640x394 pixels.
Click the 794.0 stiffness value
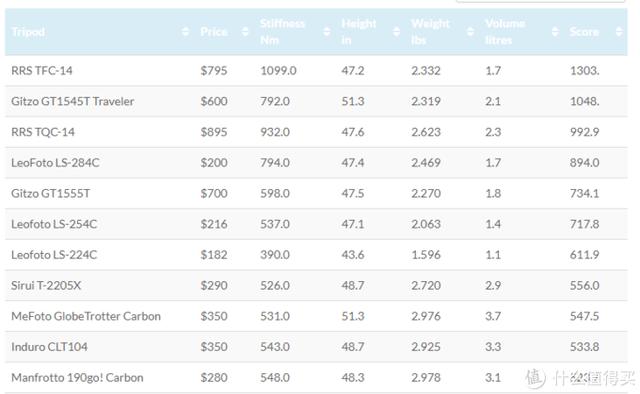pyautogui.click(x=275, y=162)
